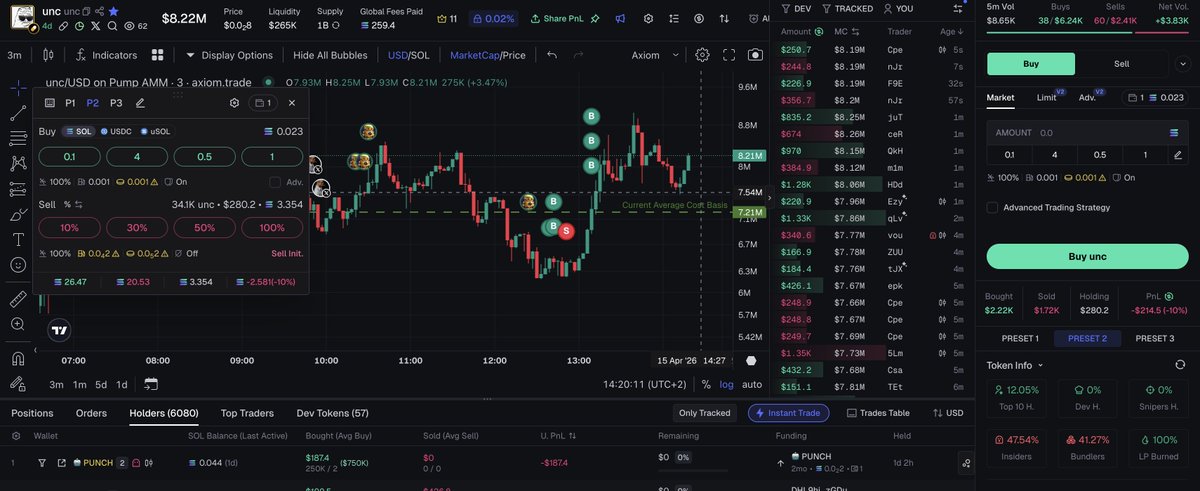Viewport: 1200px width, 491px height.
Task: Select the brush drawing tool
Action: point(17,214)
